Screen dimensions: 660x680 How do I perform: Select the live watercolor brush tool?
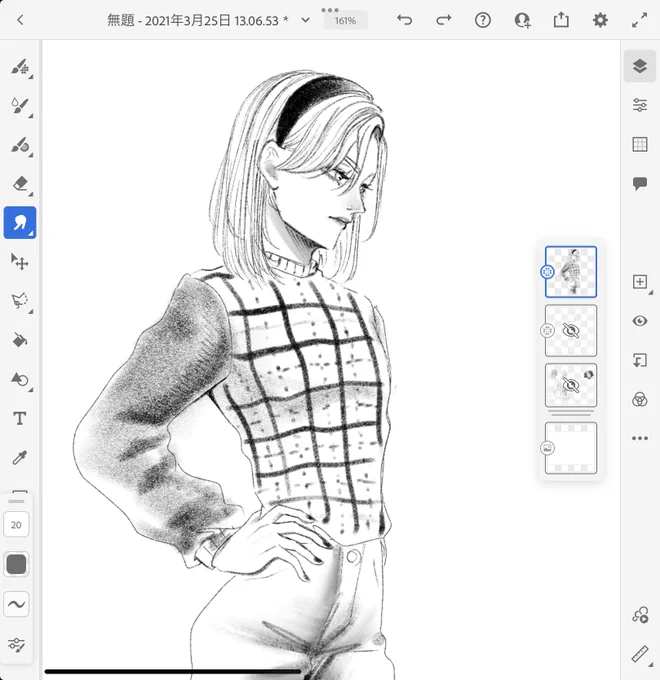pyautogui.click(x=20, y=106)
